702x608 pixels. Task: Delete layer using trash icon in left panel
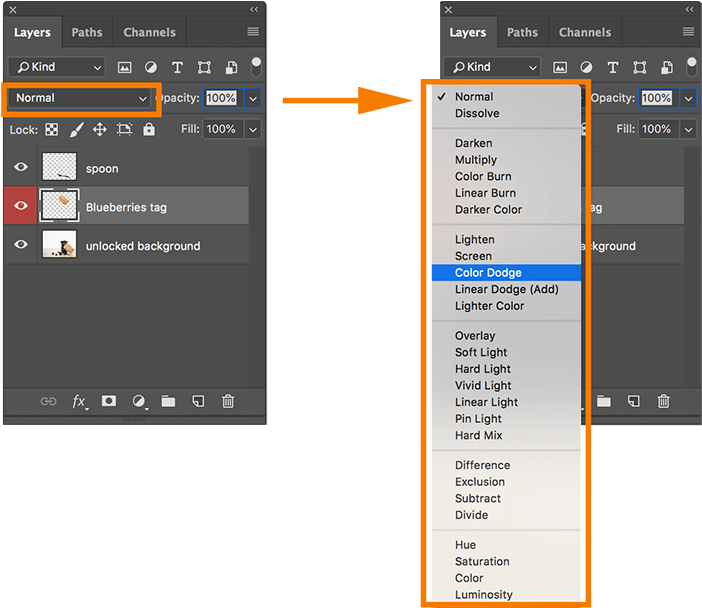pyautogui.click(x=228, y=401)
